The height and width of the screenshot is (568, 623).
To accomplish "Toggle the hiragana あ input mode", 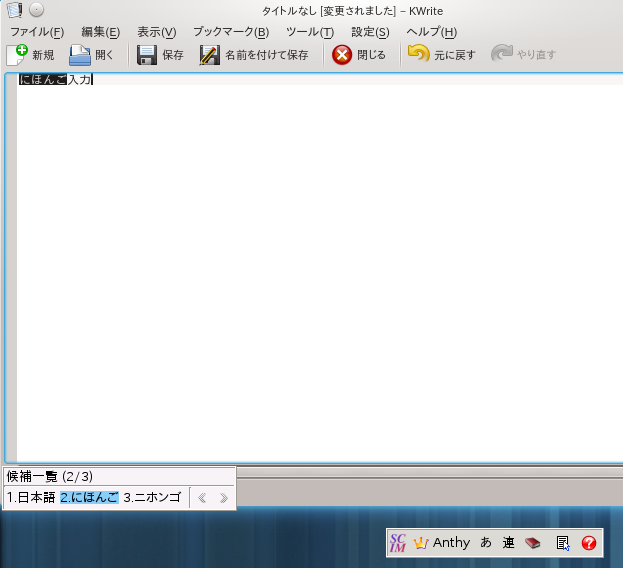I will click(x=486, y=543).
